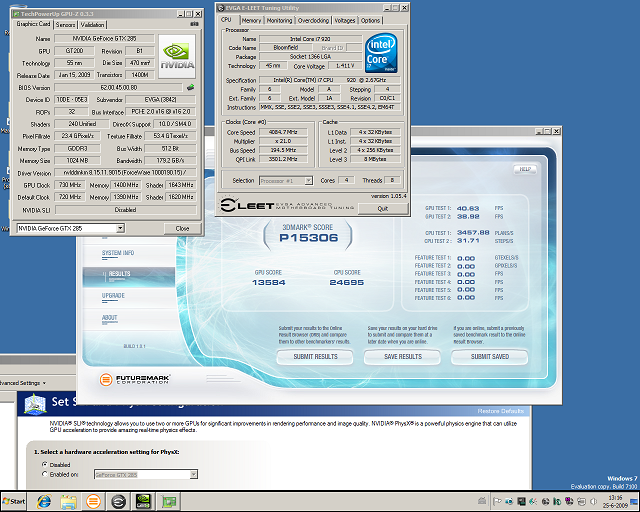
Task: Open Windows Explorer folder icon on taskbar
Action: click(69, 501)
